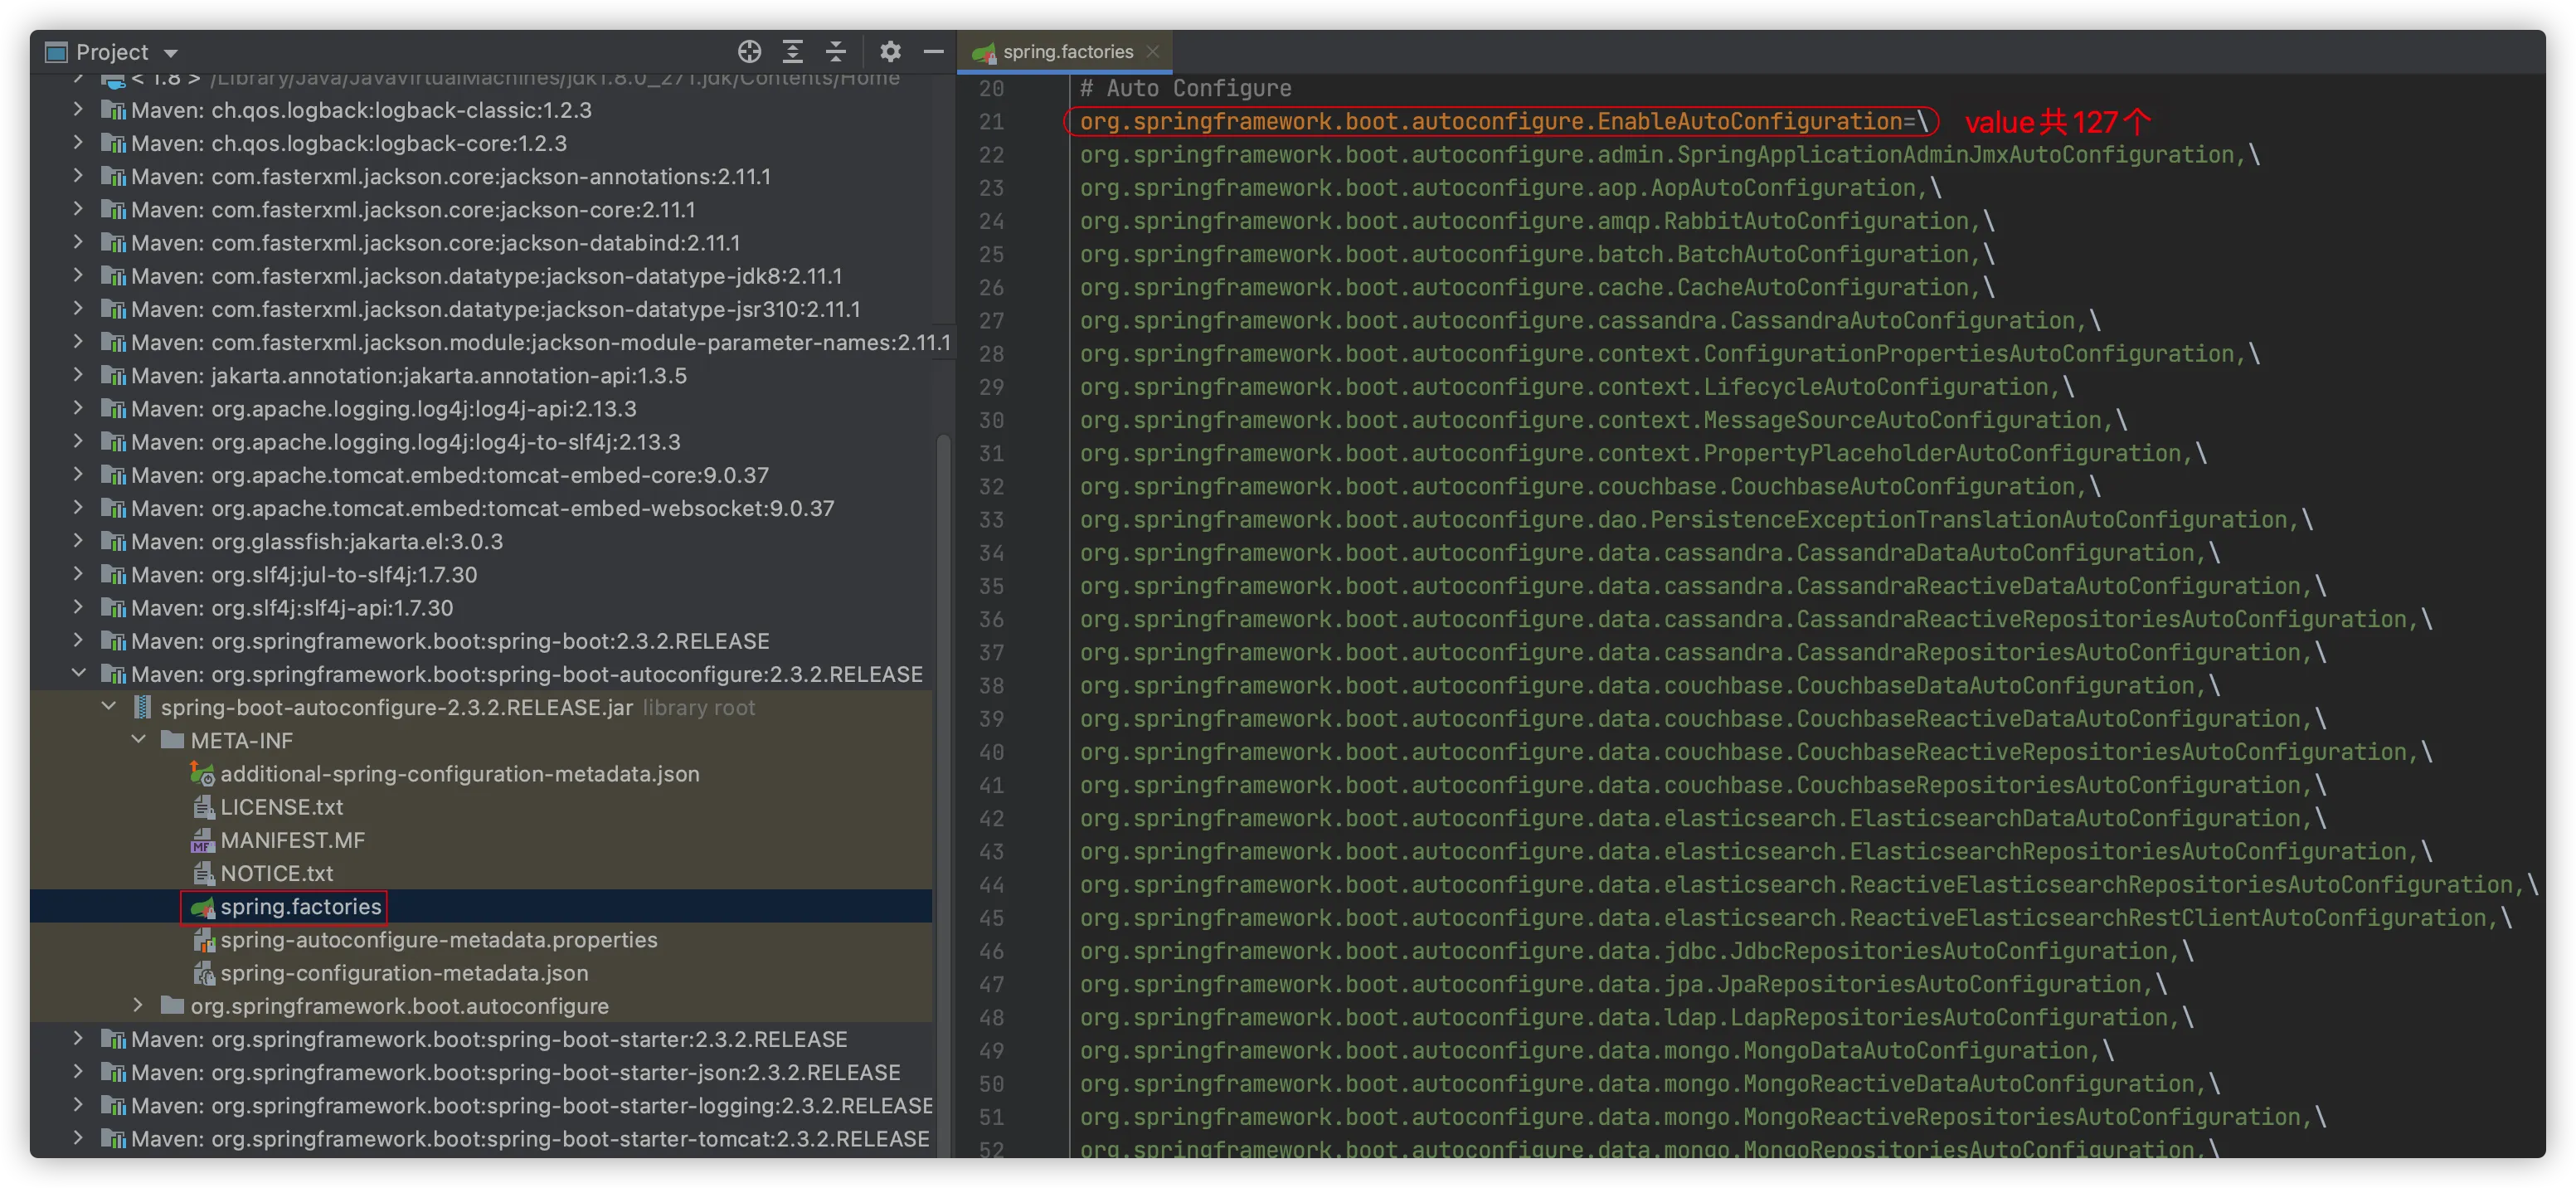
Task: Click the META-INF folder icon
Action: click(x=173, y=740)
